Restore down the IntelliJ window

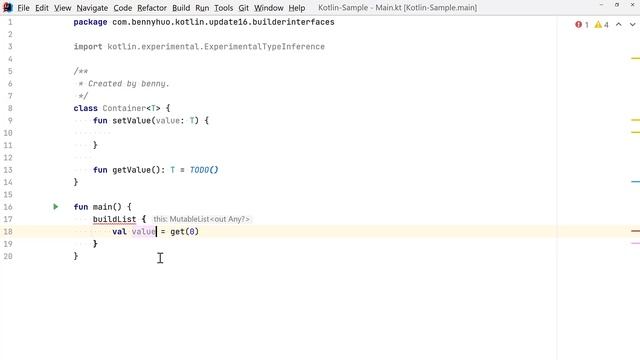tap(617, 5)
